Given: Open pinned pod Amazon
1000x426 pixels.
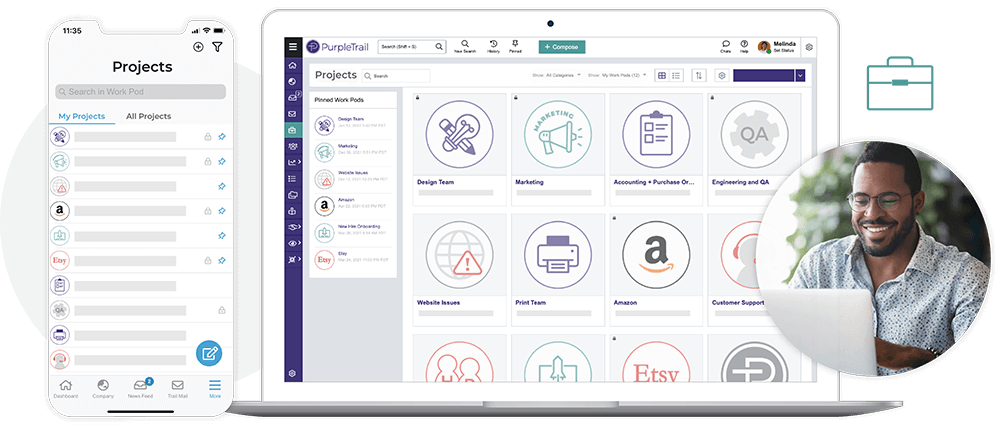Looking at the screenshot, I should coord(353,205).
